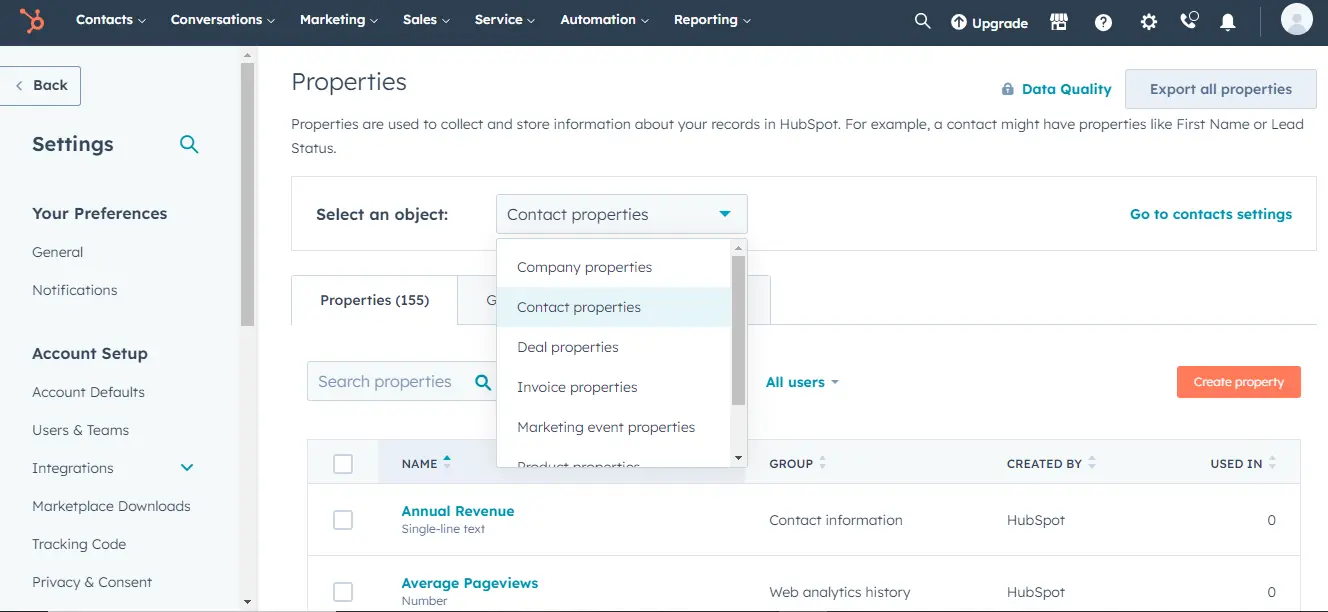
Task: Click the settings sidebar scrollbar thumb
Action: 248,194
